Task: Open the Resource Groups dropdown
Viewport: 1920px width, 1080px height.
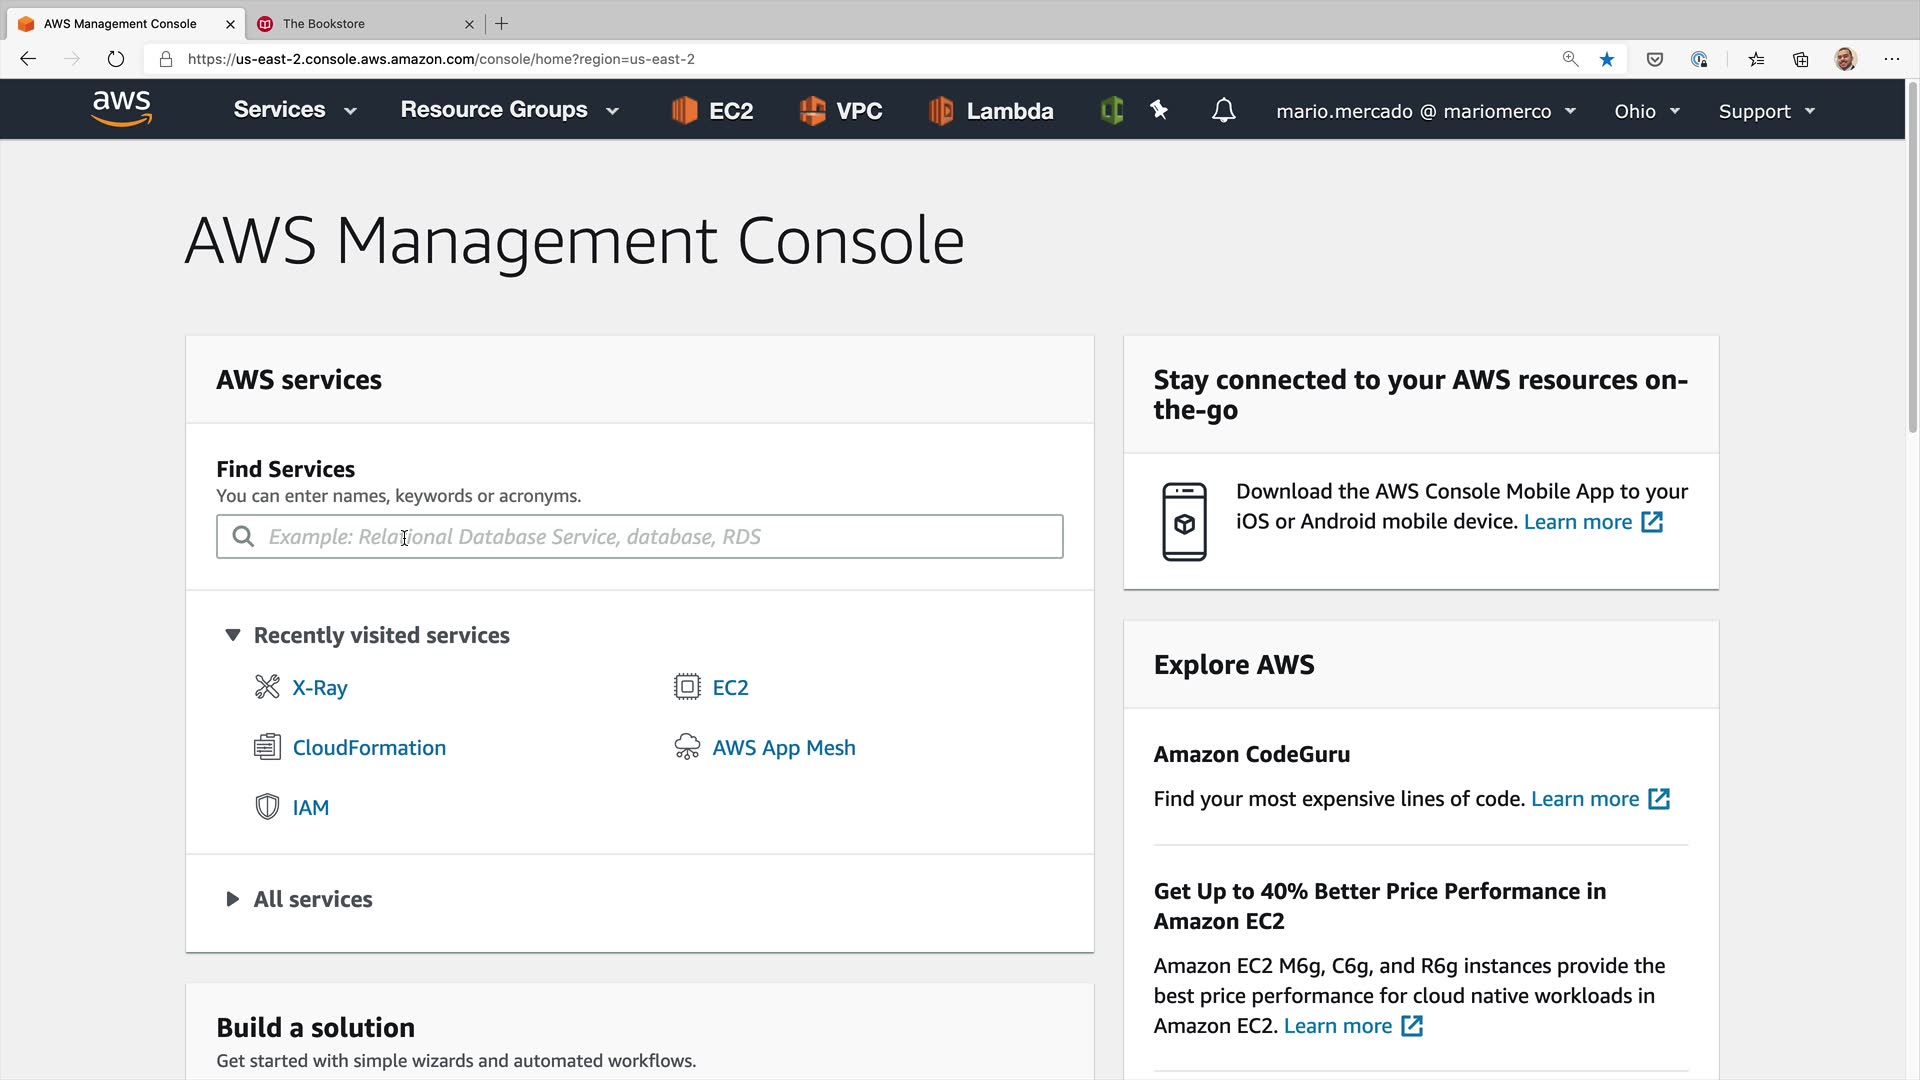Action: click(509, 110)
